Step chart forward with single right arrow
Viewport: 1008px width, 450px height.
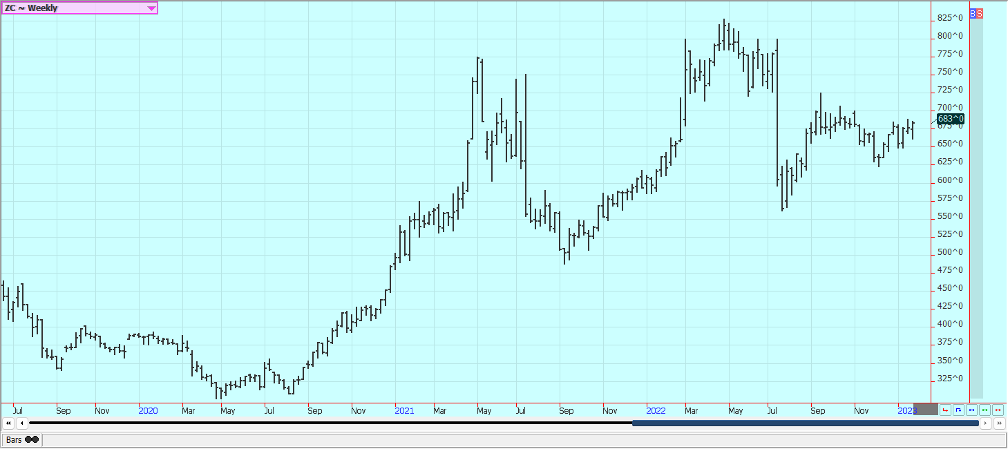coord(986,423)
